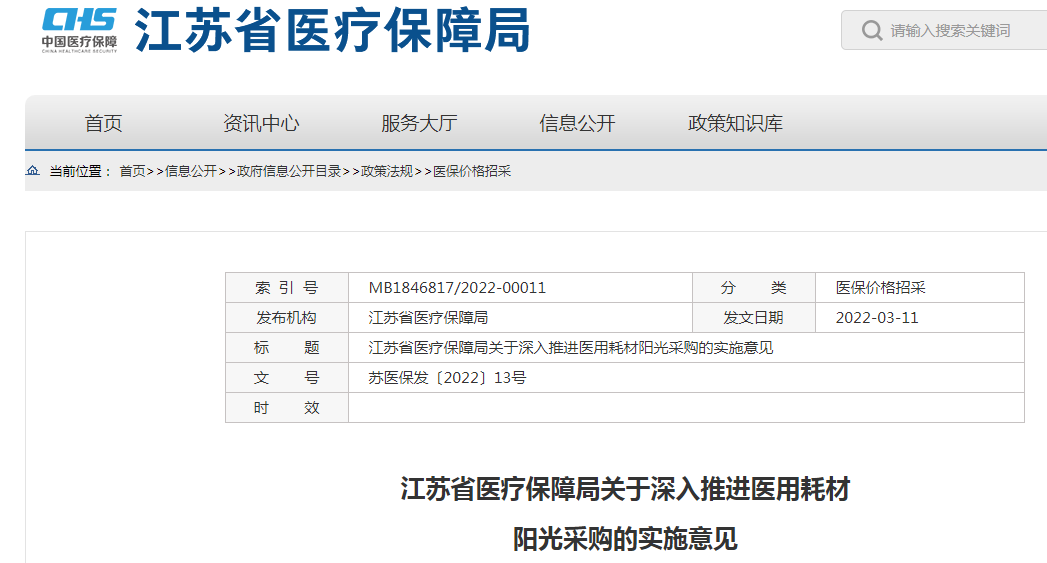Click document number 苏医保发〔2022〕13号

coord(447,378)
